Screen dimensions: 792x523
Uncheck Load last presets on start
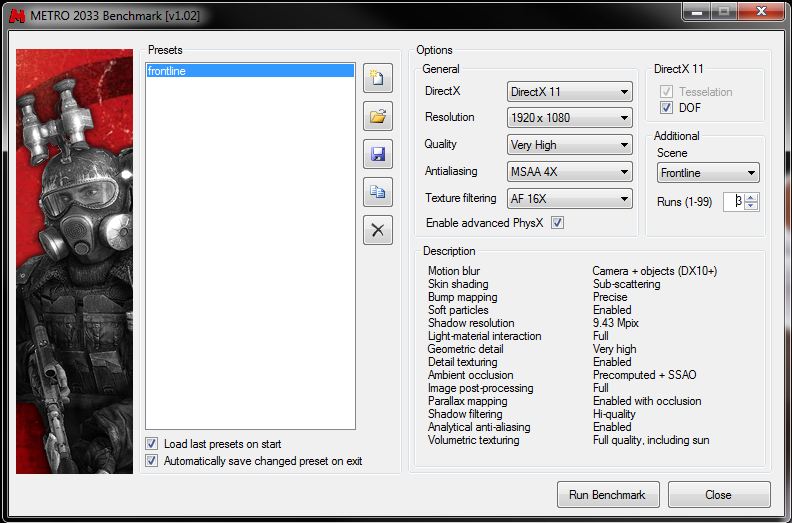click(152, 444)
